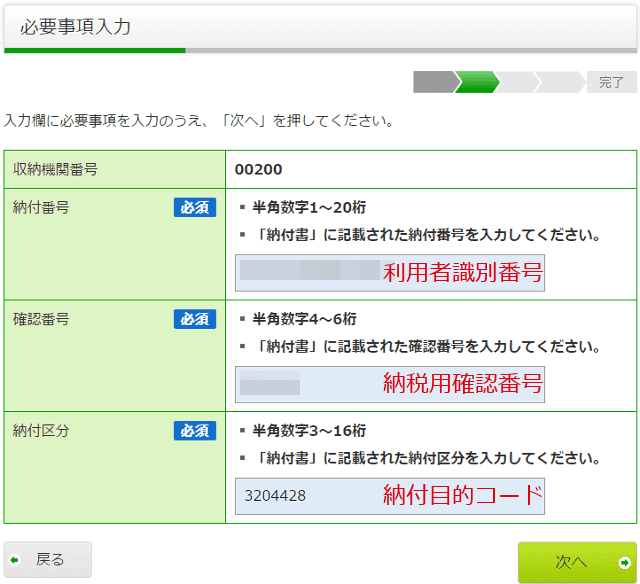Focus the 確認番号 input field
Screen dimensions: 640x584
point(305,384)
